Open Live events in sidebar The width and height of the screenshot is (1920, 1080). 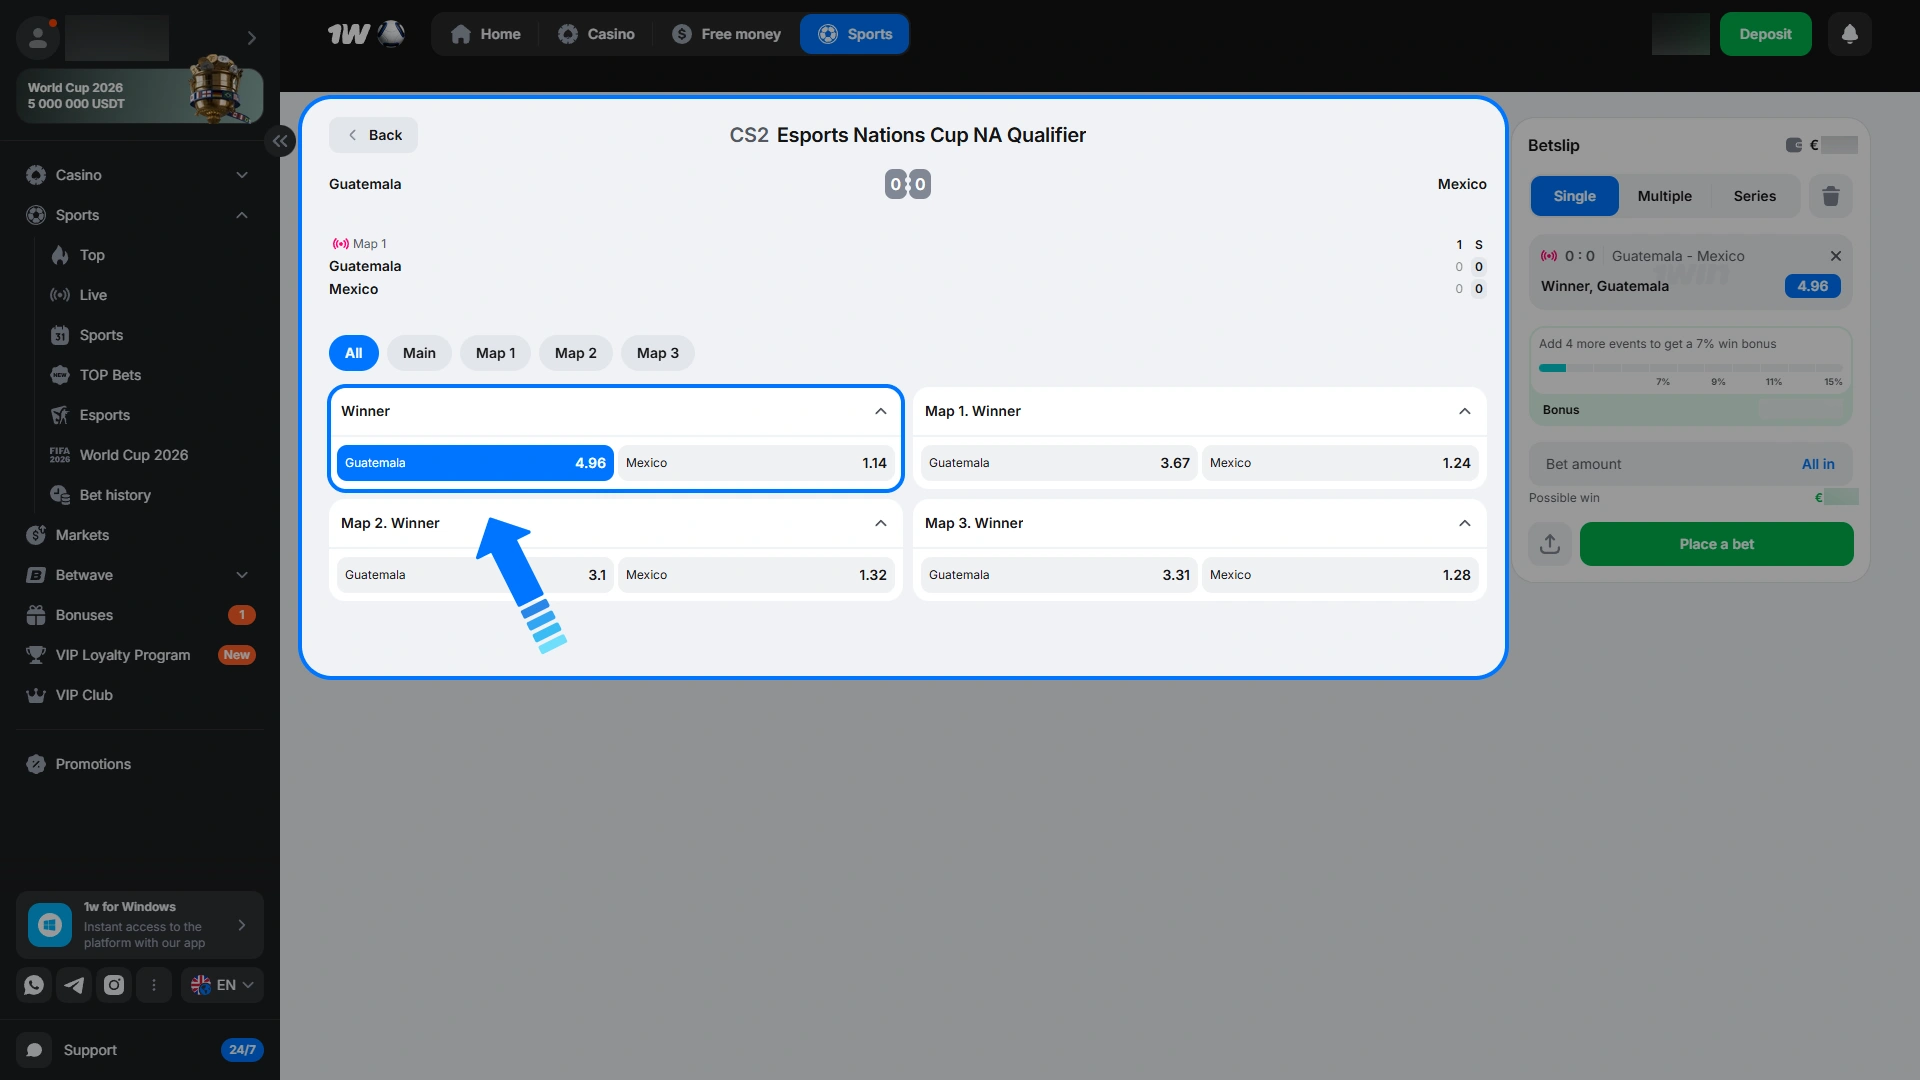93,295
